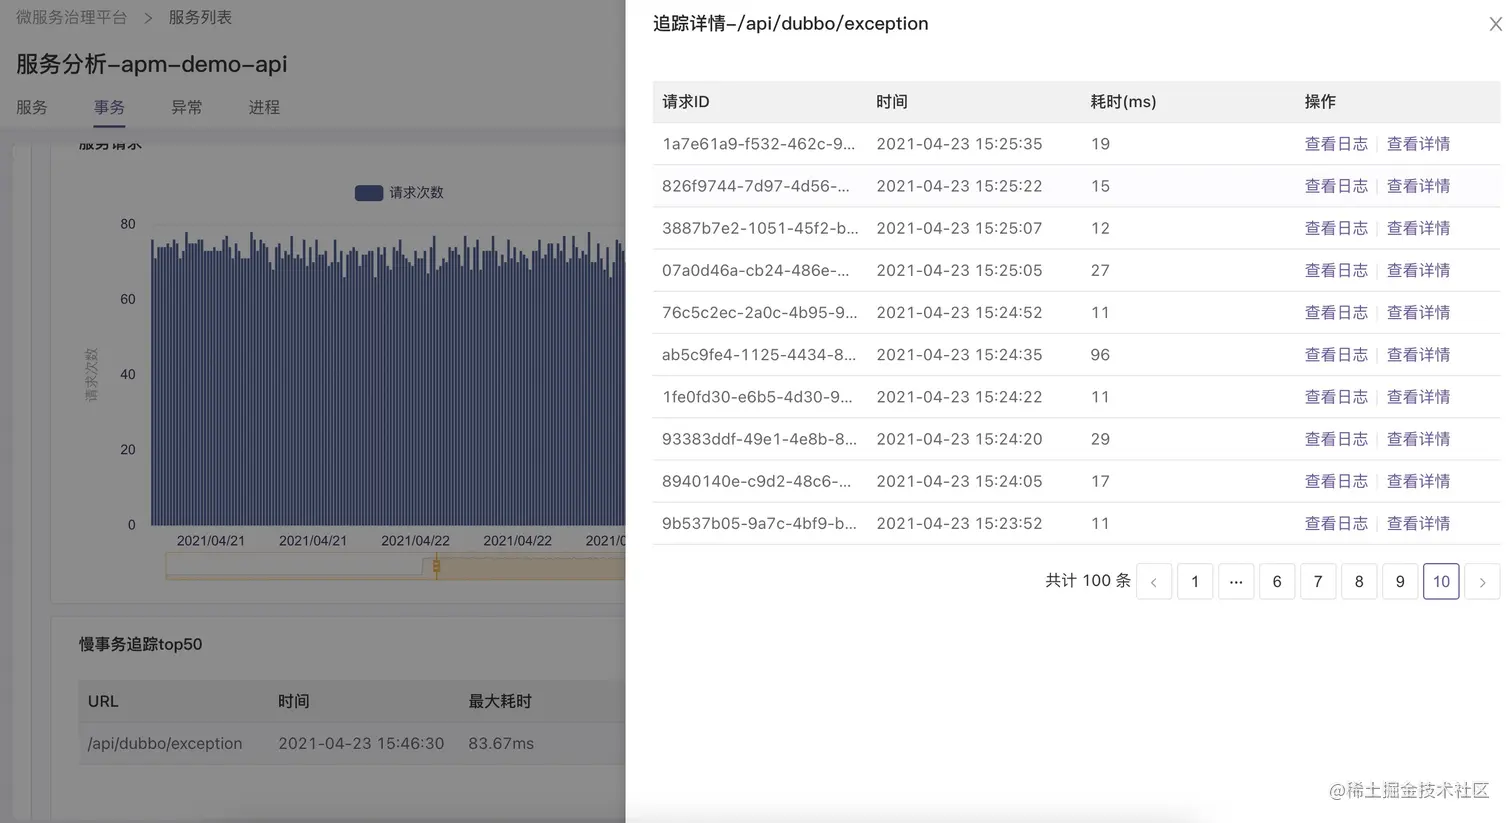The image size is (1512, 823).
Task: Toggle the 请求次数 legend series swatch
Action: pos(369,193)
